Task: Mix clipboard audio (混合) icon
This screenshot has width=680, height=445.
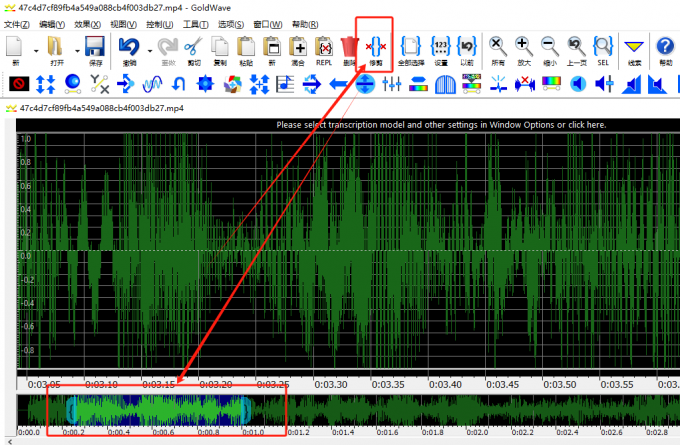Action: pos(298,51)
